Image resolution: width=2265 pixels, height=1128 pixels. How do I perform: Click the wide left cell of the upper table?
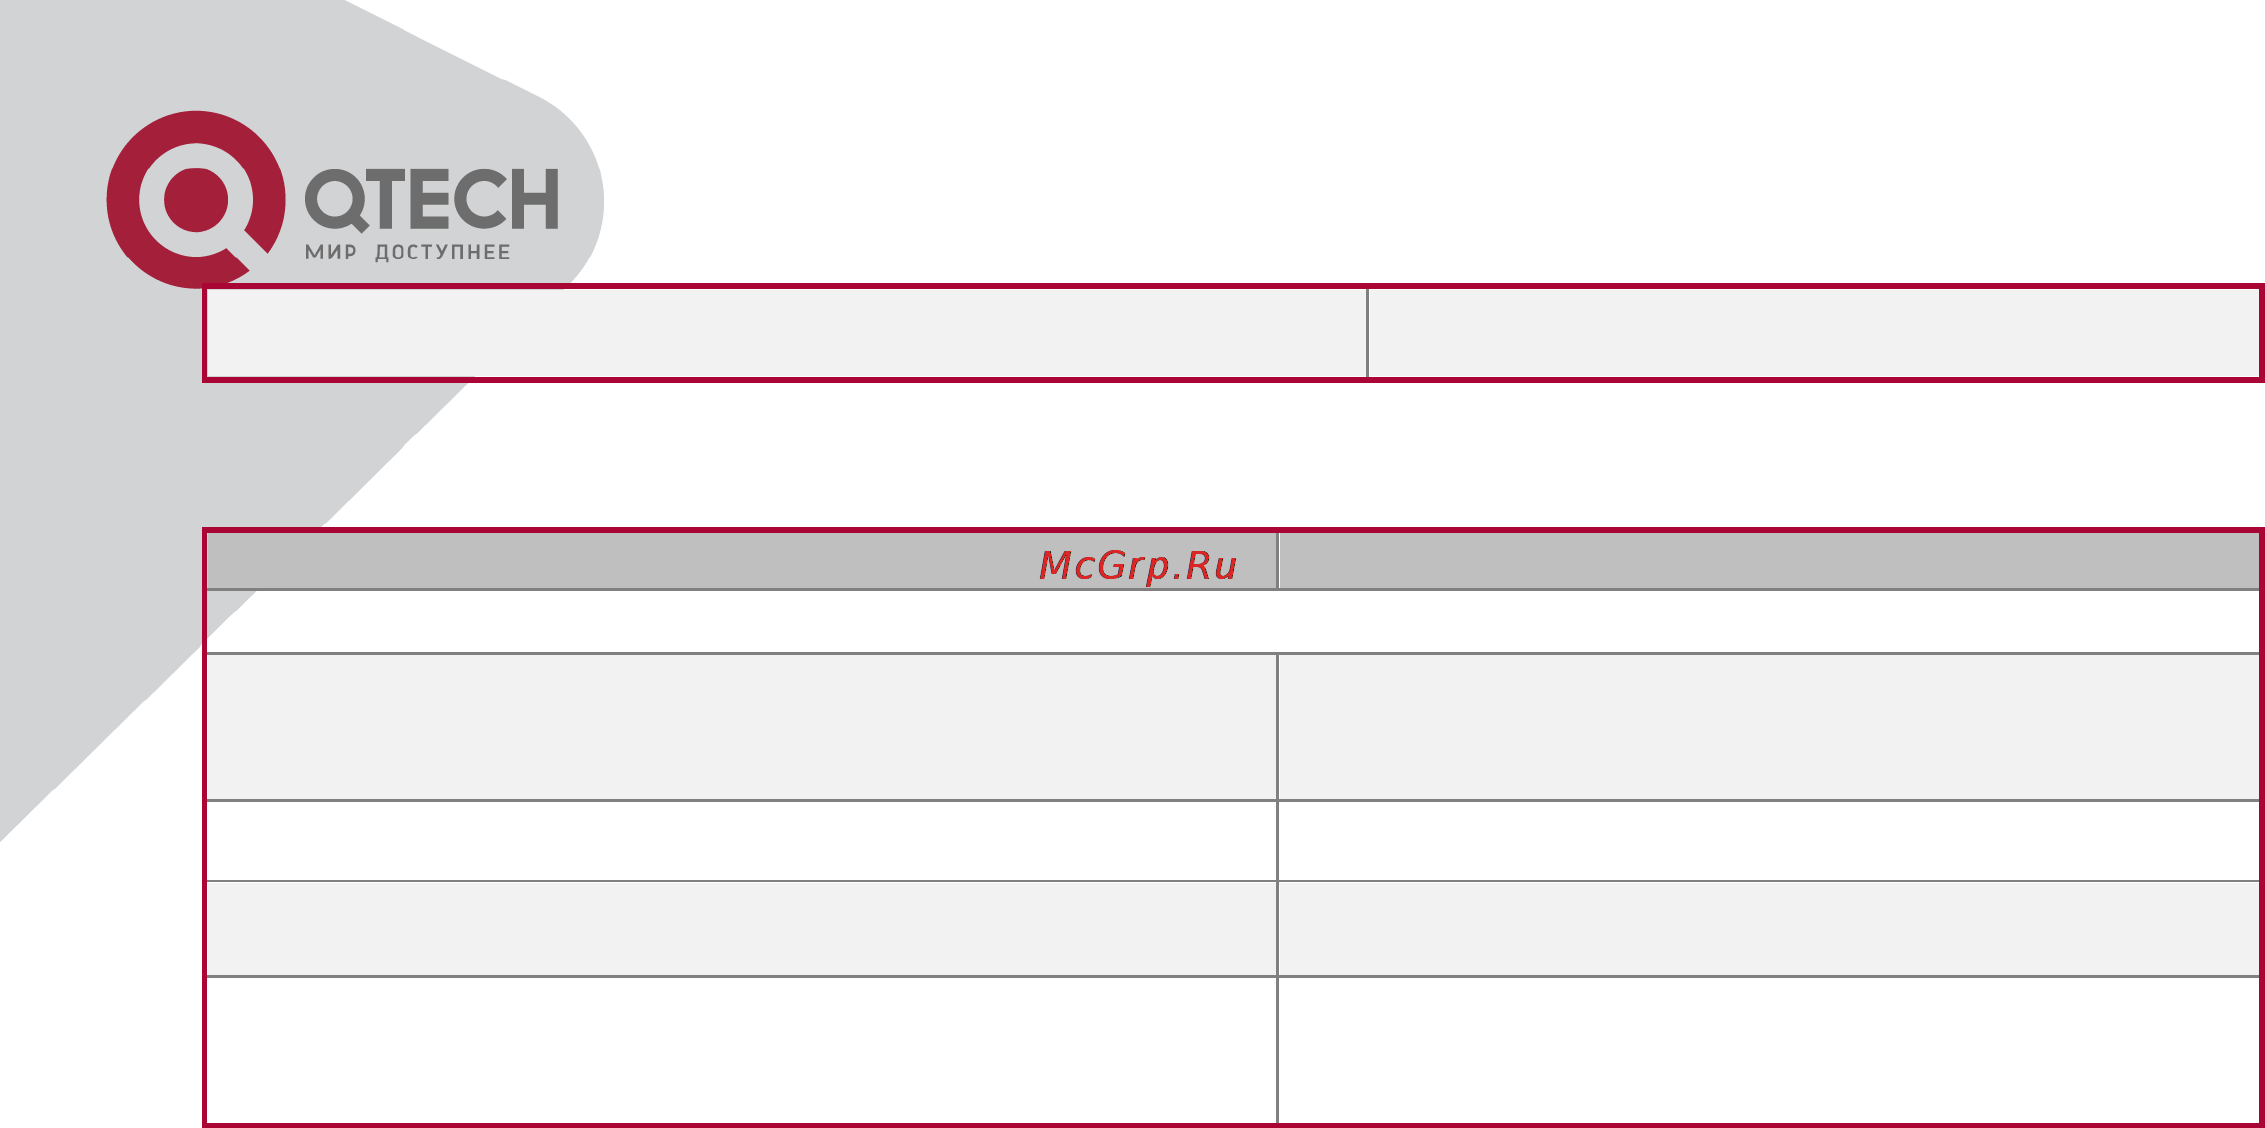coord(786,333)
